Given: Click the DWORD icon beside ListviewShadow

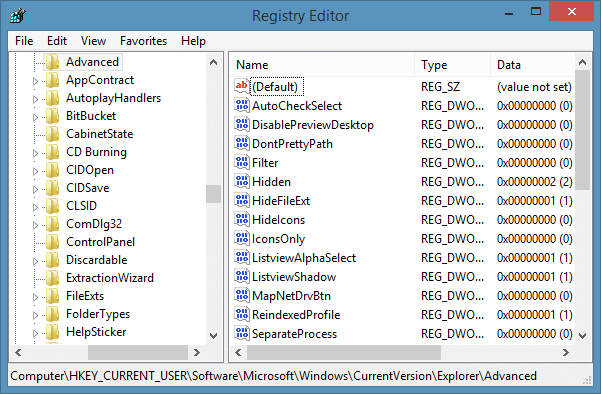Looking at the screenshot, I should coord(241,276).
